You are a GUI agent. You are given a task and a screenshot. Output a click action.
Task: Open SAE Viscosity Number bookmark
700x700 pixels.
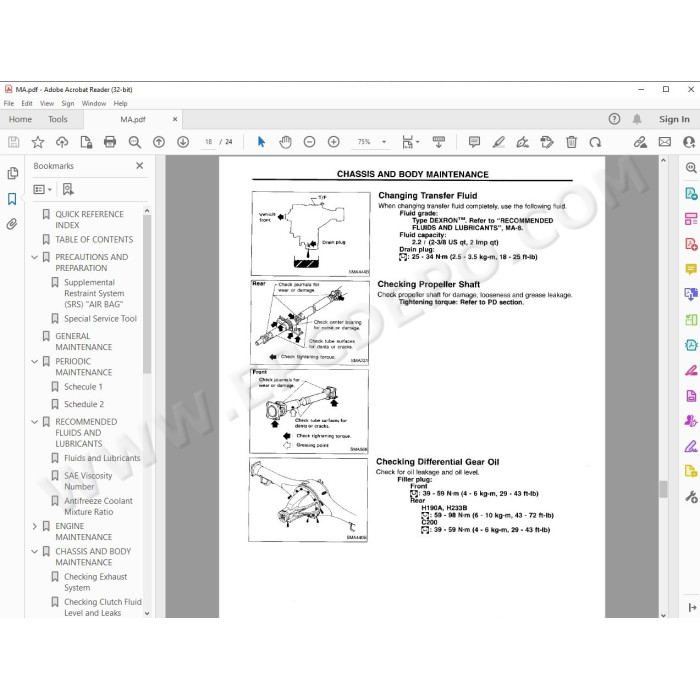88,481
